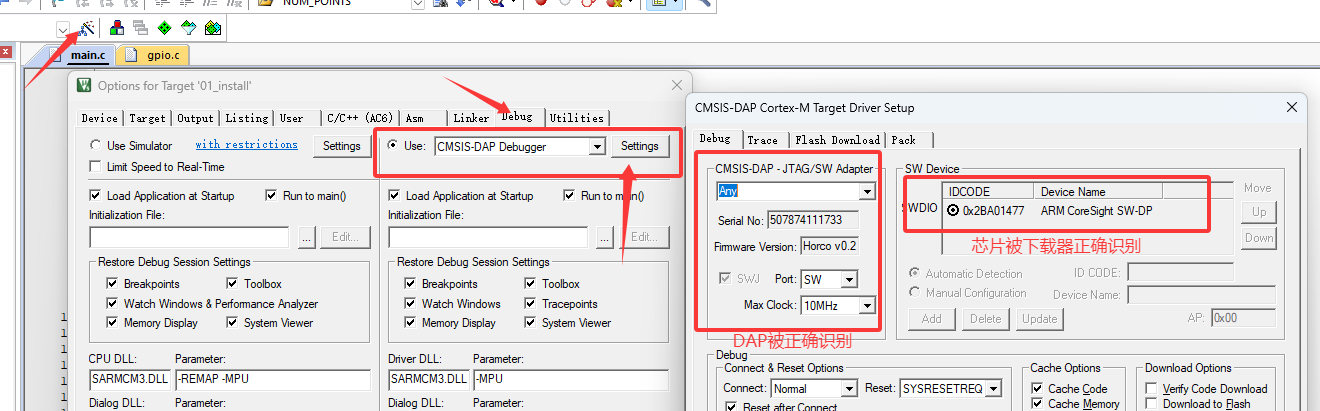Toggle driver-side Watch Windows checkbox

411,304
